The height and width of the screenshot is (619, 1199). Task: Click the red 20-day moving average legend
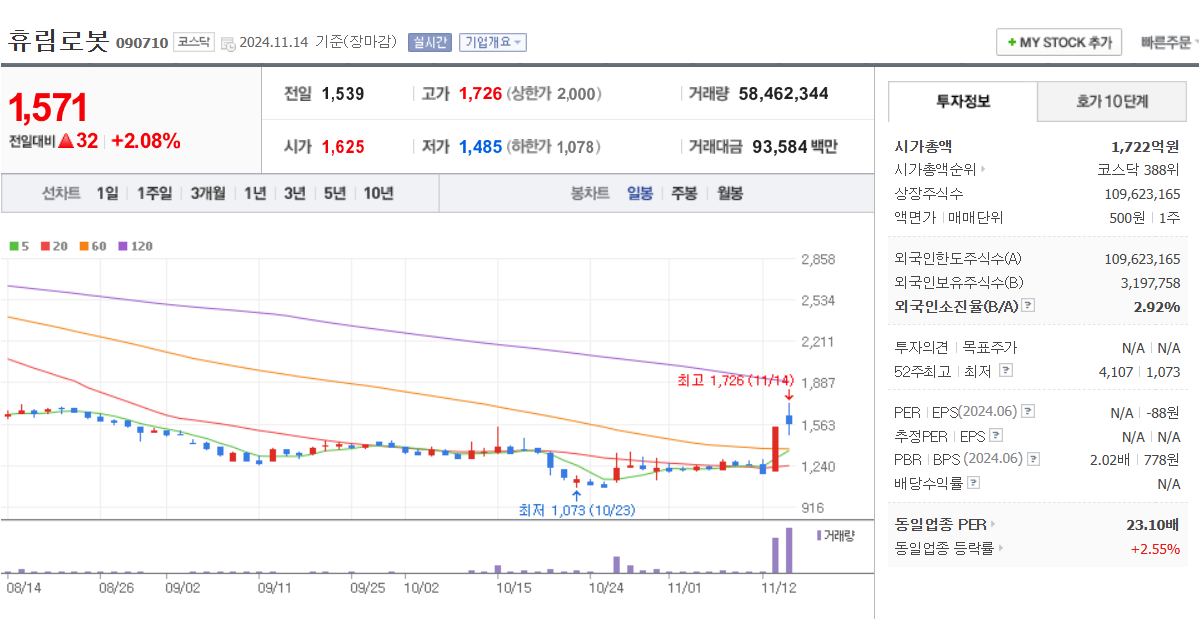click(52, 246)
